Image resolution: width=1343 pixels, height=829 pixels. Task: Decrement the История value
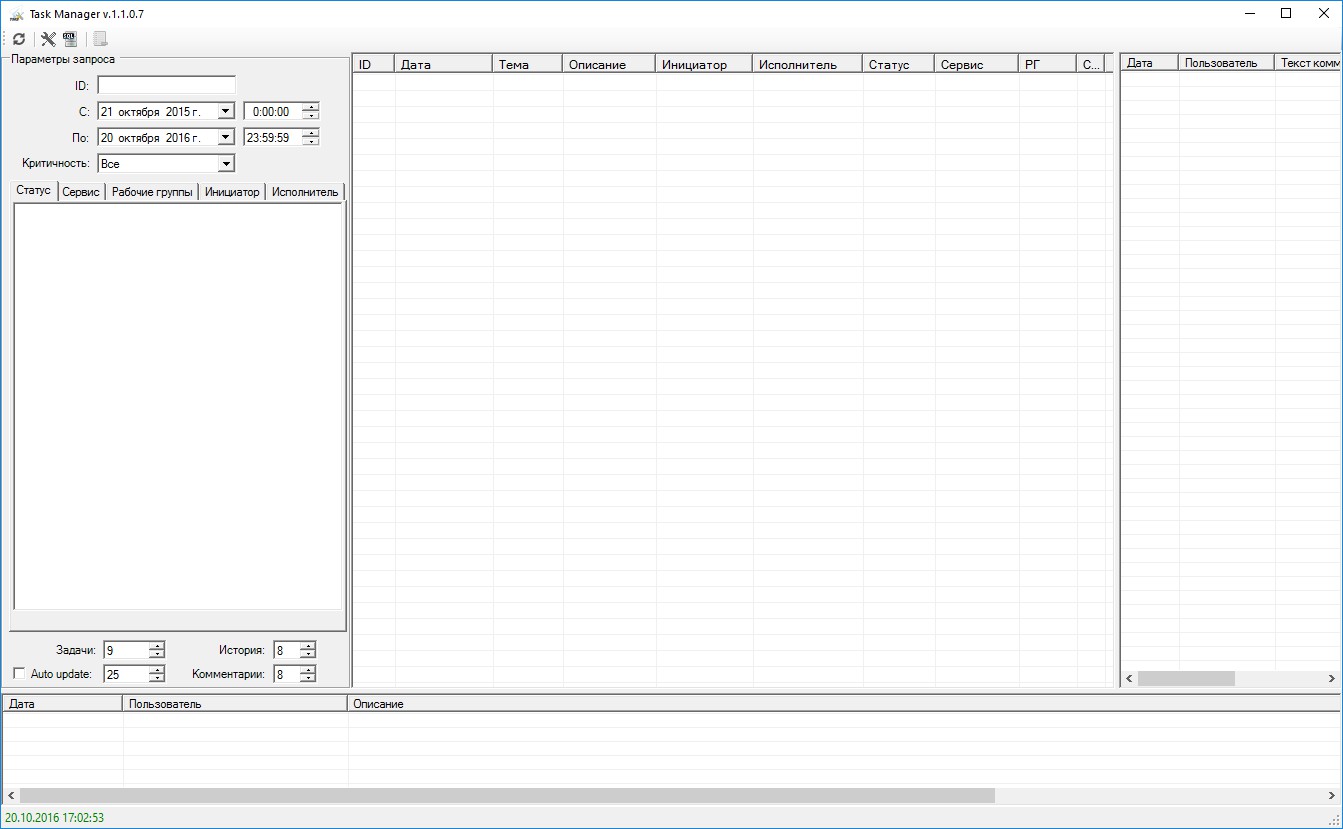point(307,655)
